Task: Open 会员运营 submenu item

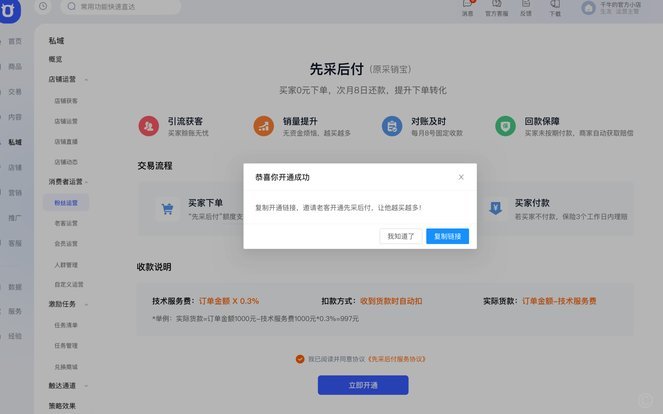Action: [x=66, y=244]
